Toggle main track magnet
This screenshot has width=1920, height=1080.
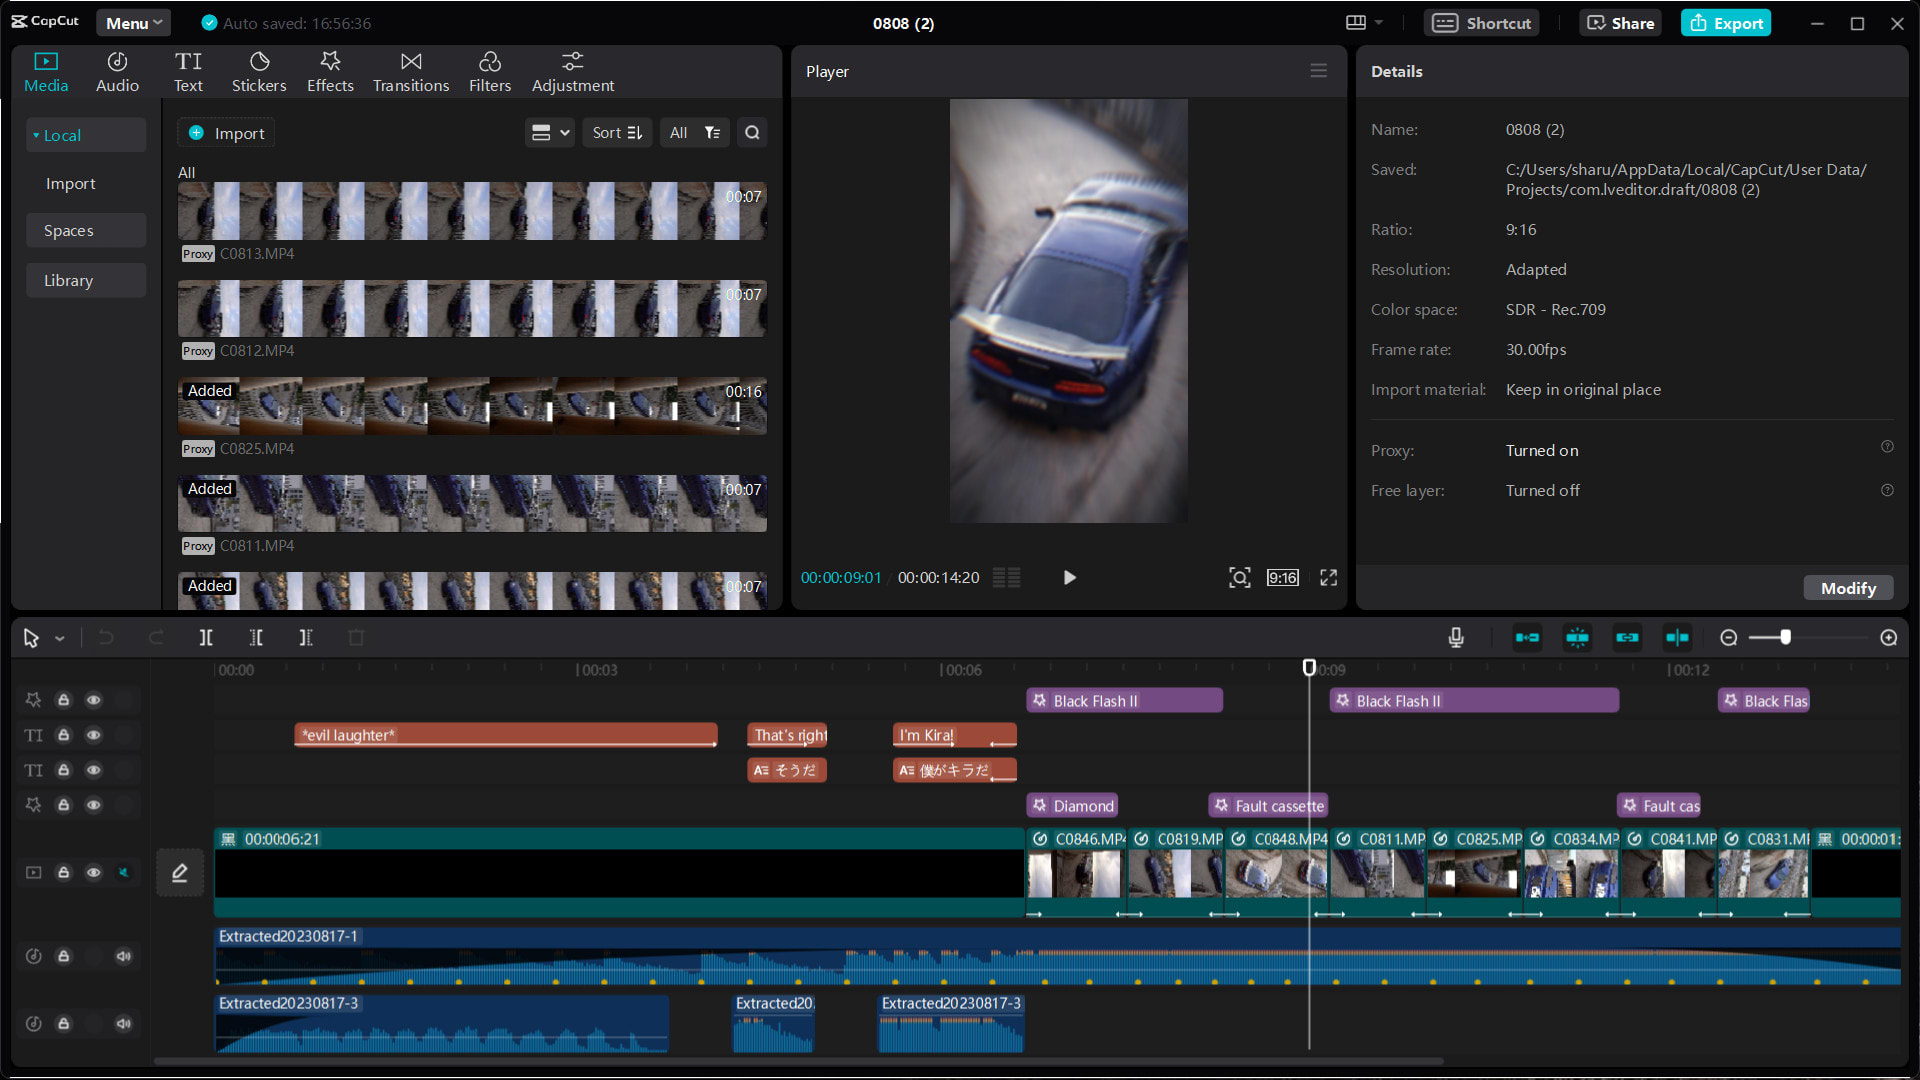(1527, 638)
